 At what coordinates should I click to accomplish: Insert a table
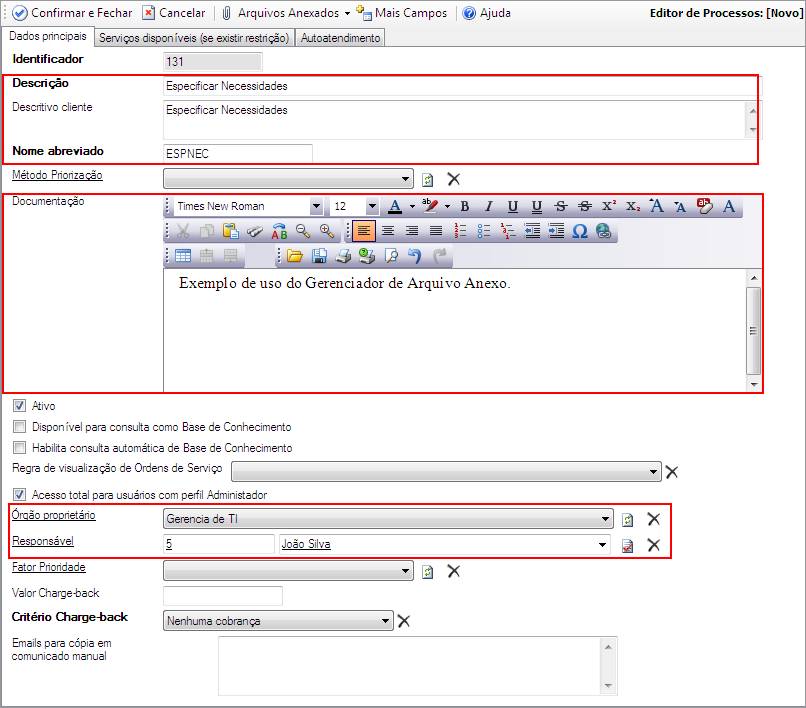pyautogui.click(x=183, y=256)
